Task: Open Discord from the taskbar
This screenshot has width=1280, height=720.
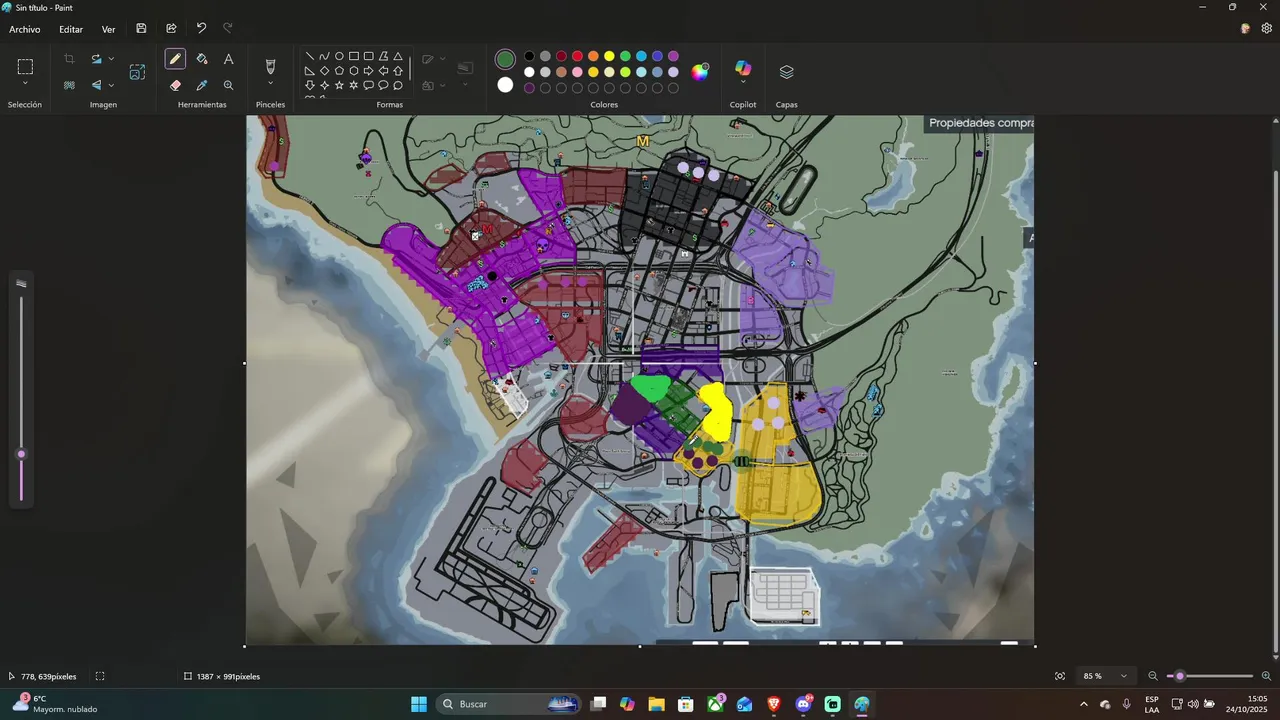Action: [803, 704]
